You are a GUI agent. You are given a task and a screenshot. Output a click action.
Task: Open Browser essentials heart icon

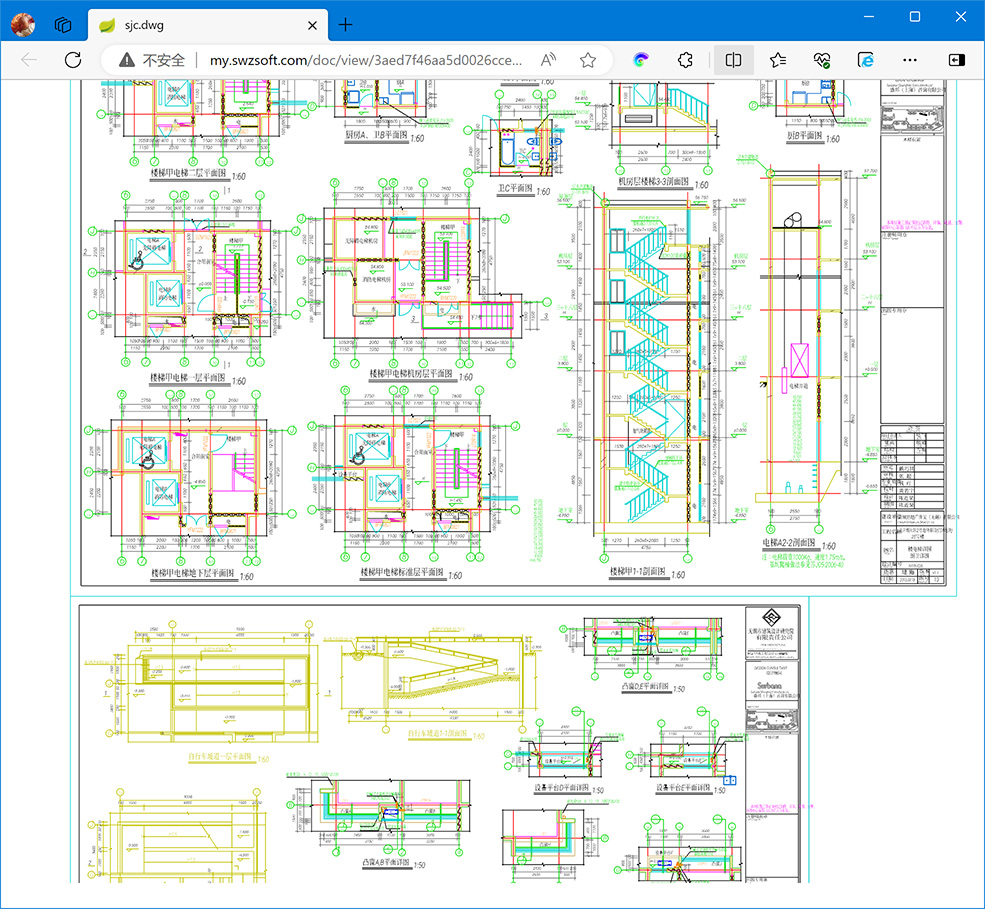coord(822,60)
